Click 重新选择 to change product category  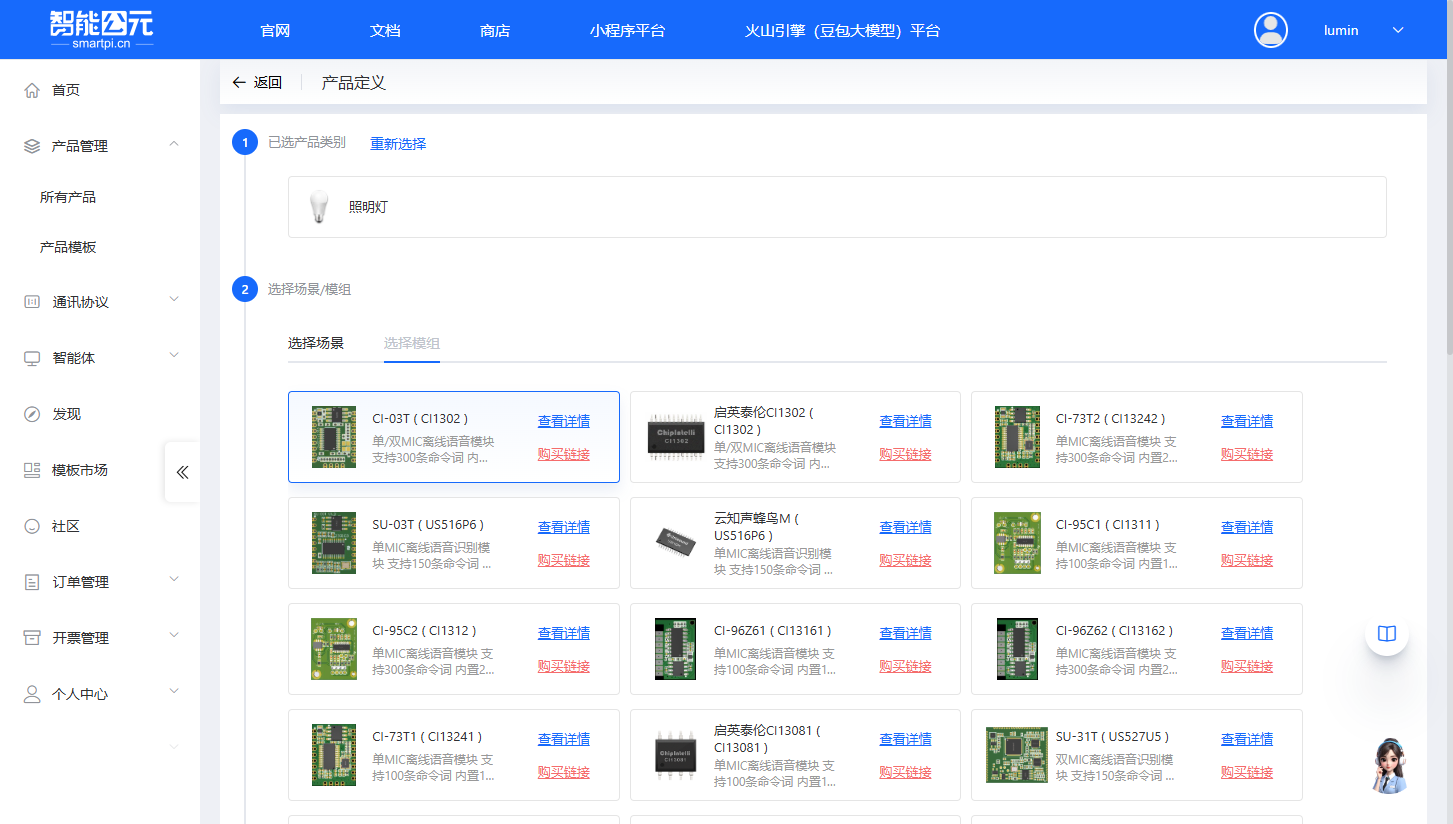[397, 143]
